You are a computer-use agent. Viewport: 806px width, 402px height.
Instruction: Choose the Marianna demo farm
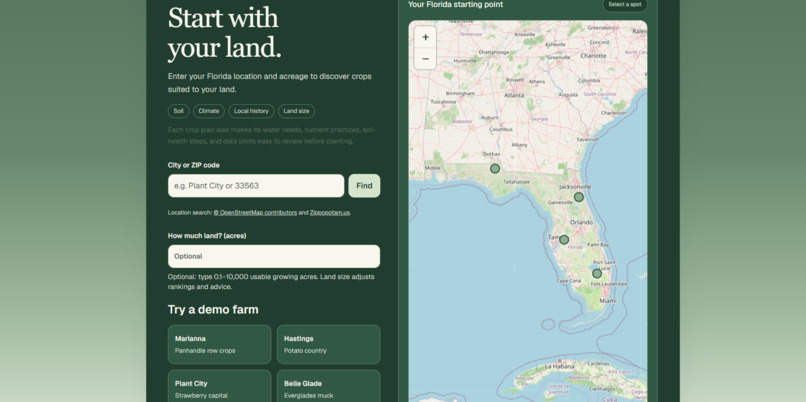pos(219,344)
